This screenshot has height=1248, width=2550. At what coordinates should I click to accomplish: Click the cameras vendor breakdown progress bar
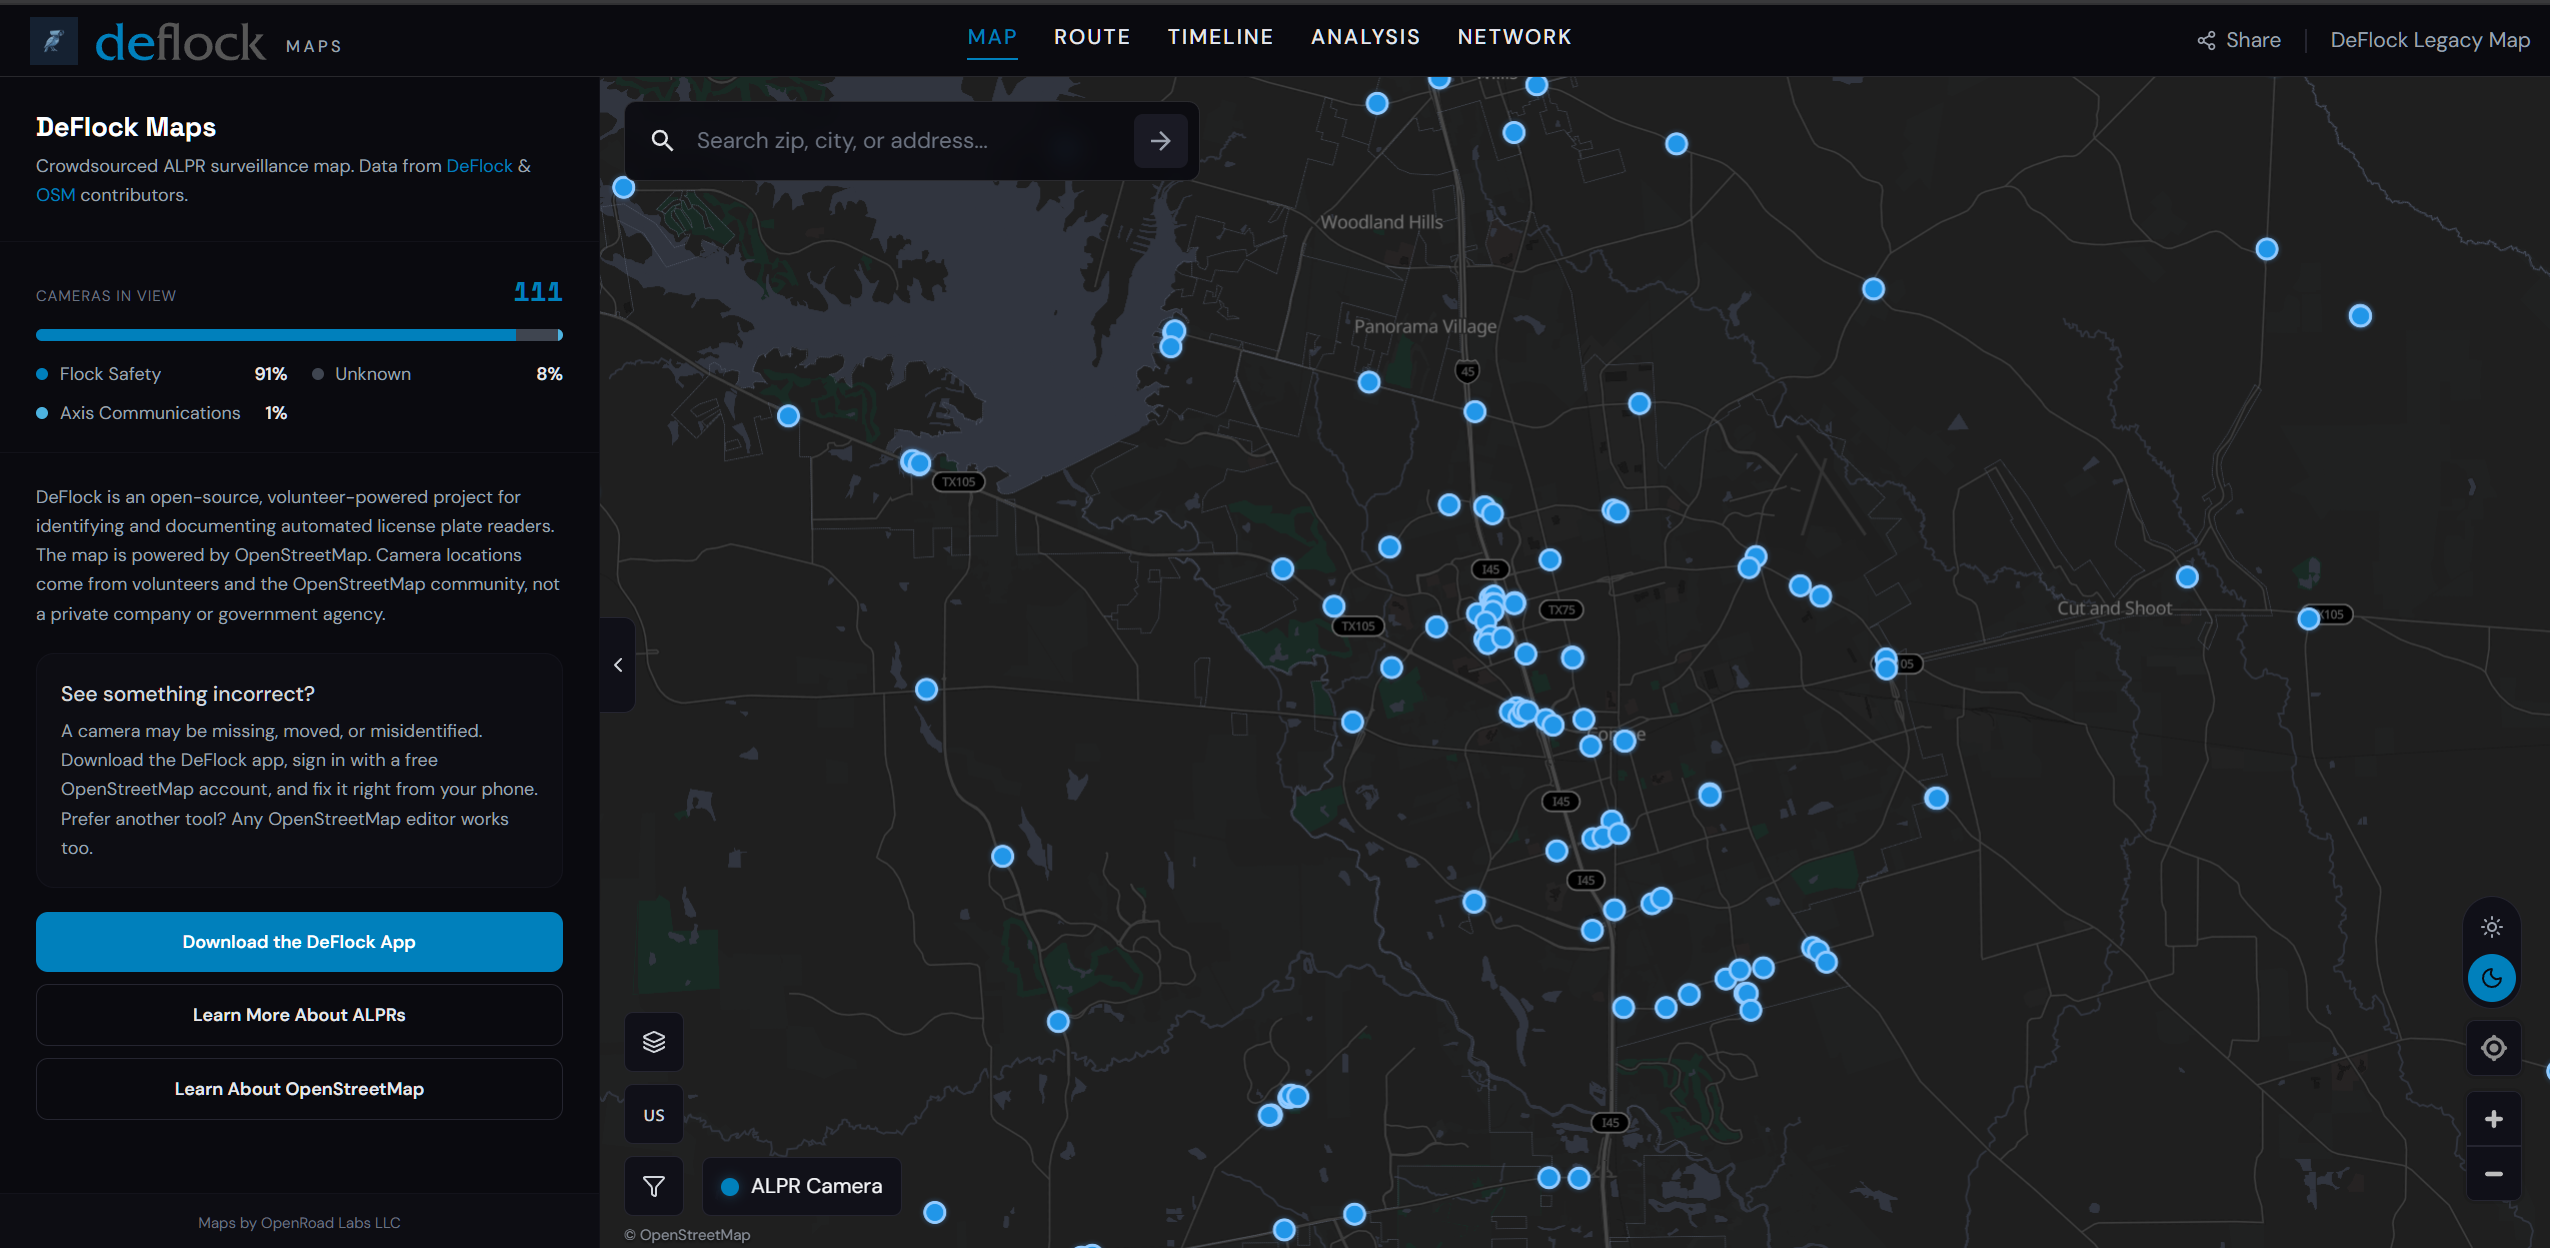pos(299,335)
